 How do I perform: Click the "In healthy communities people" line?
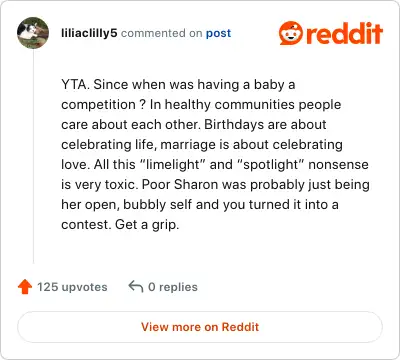click(x=245, y=105)
